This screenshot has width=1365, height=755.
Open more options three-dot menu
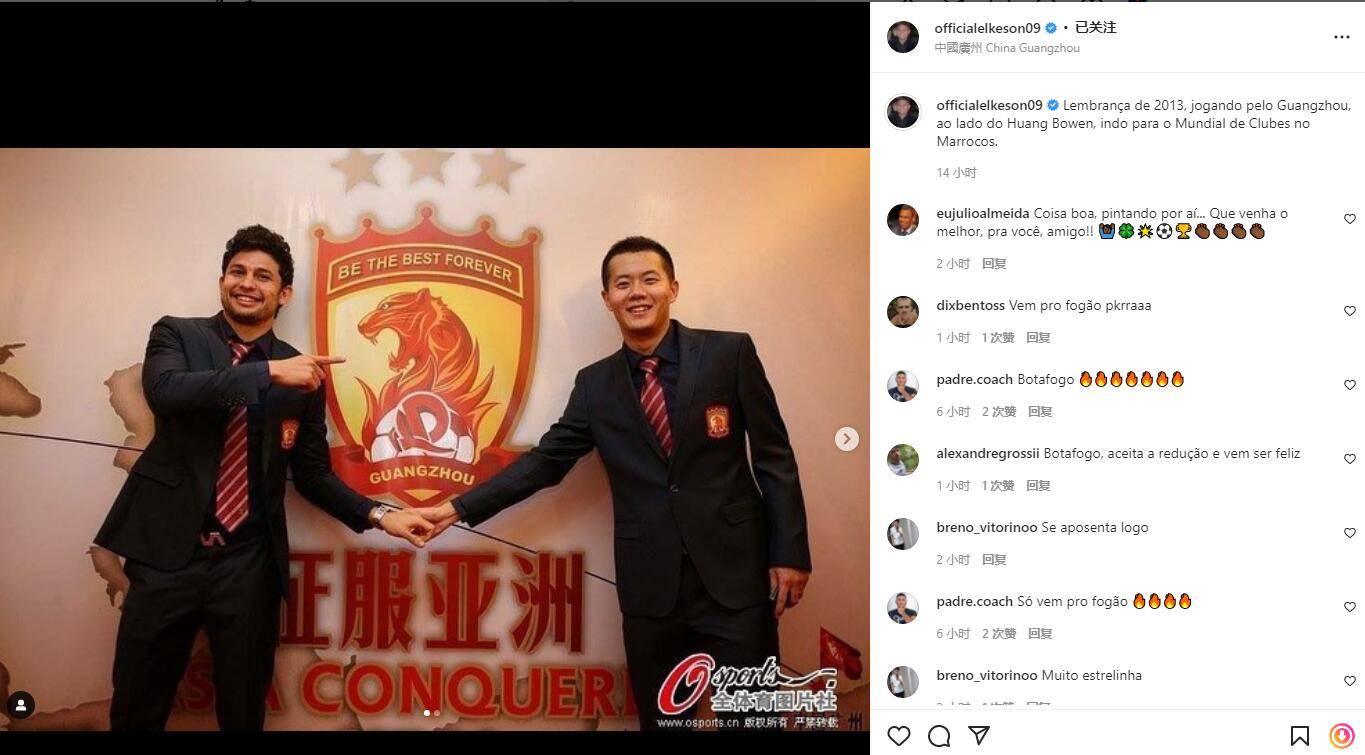click(x=1342, y=37)
